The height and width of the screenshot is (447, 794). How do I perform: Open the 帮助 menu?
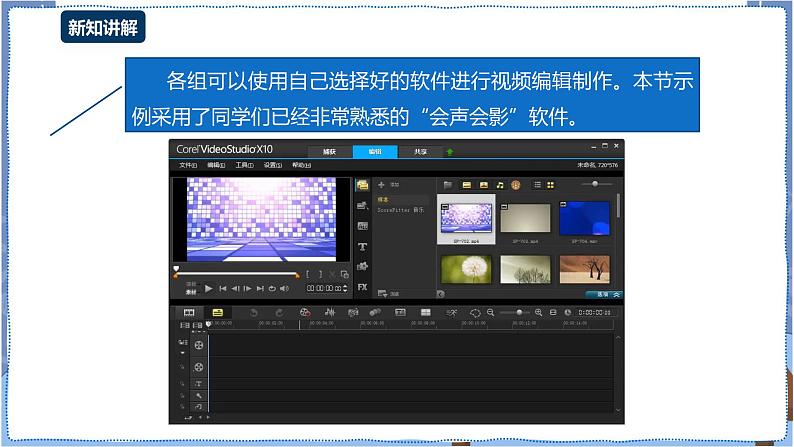(x=301, y=165)
